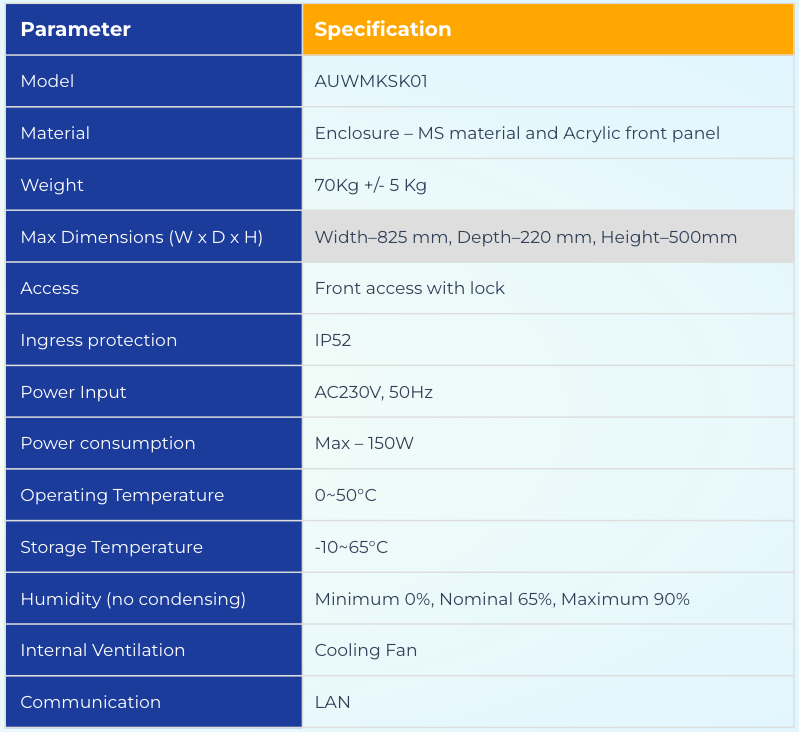Click the Front access with lock value
This screenshot has width=799, height=732.
click(x=409, y=288)
